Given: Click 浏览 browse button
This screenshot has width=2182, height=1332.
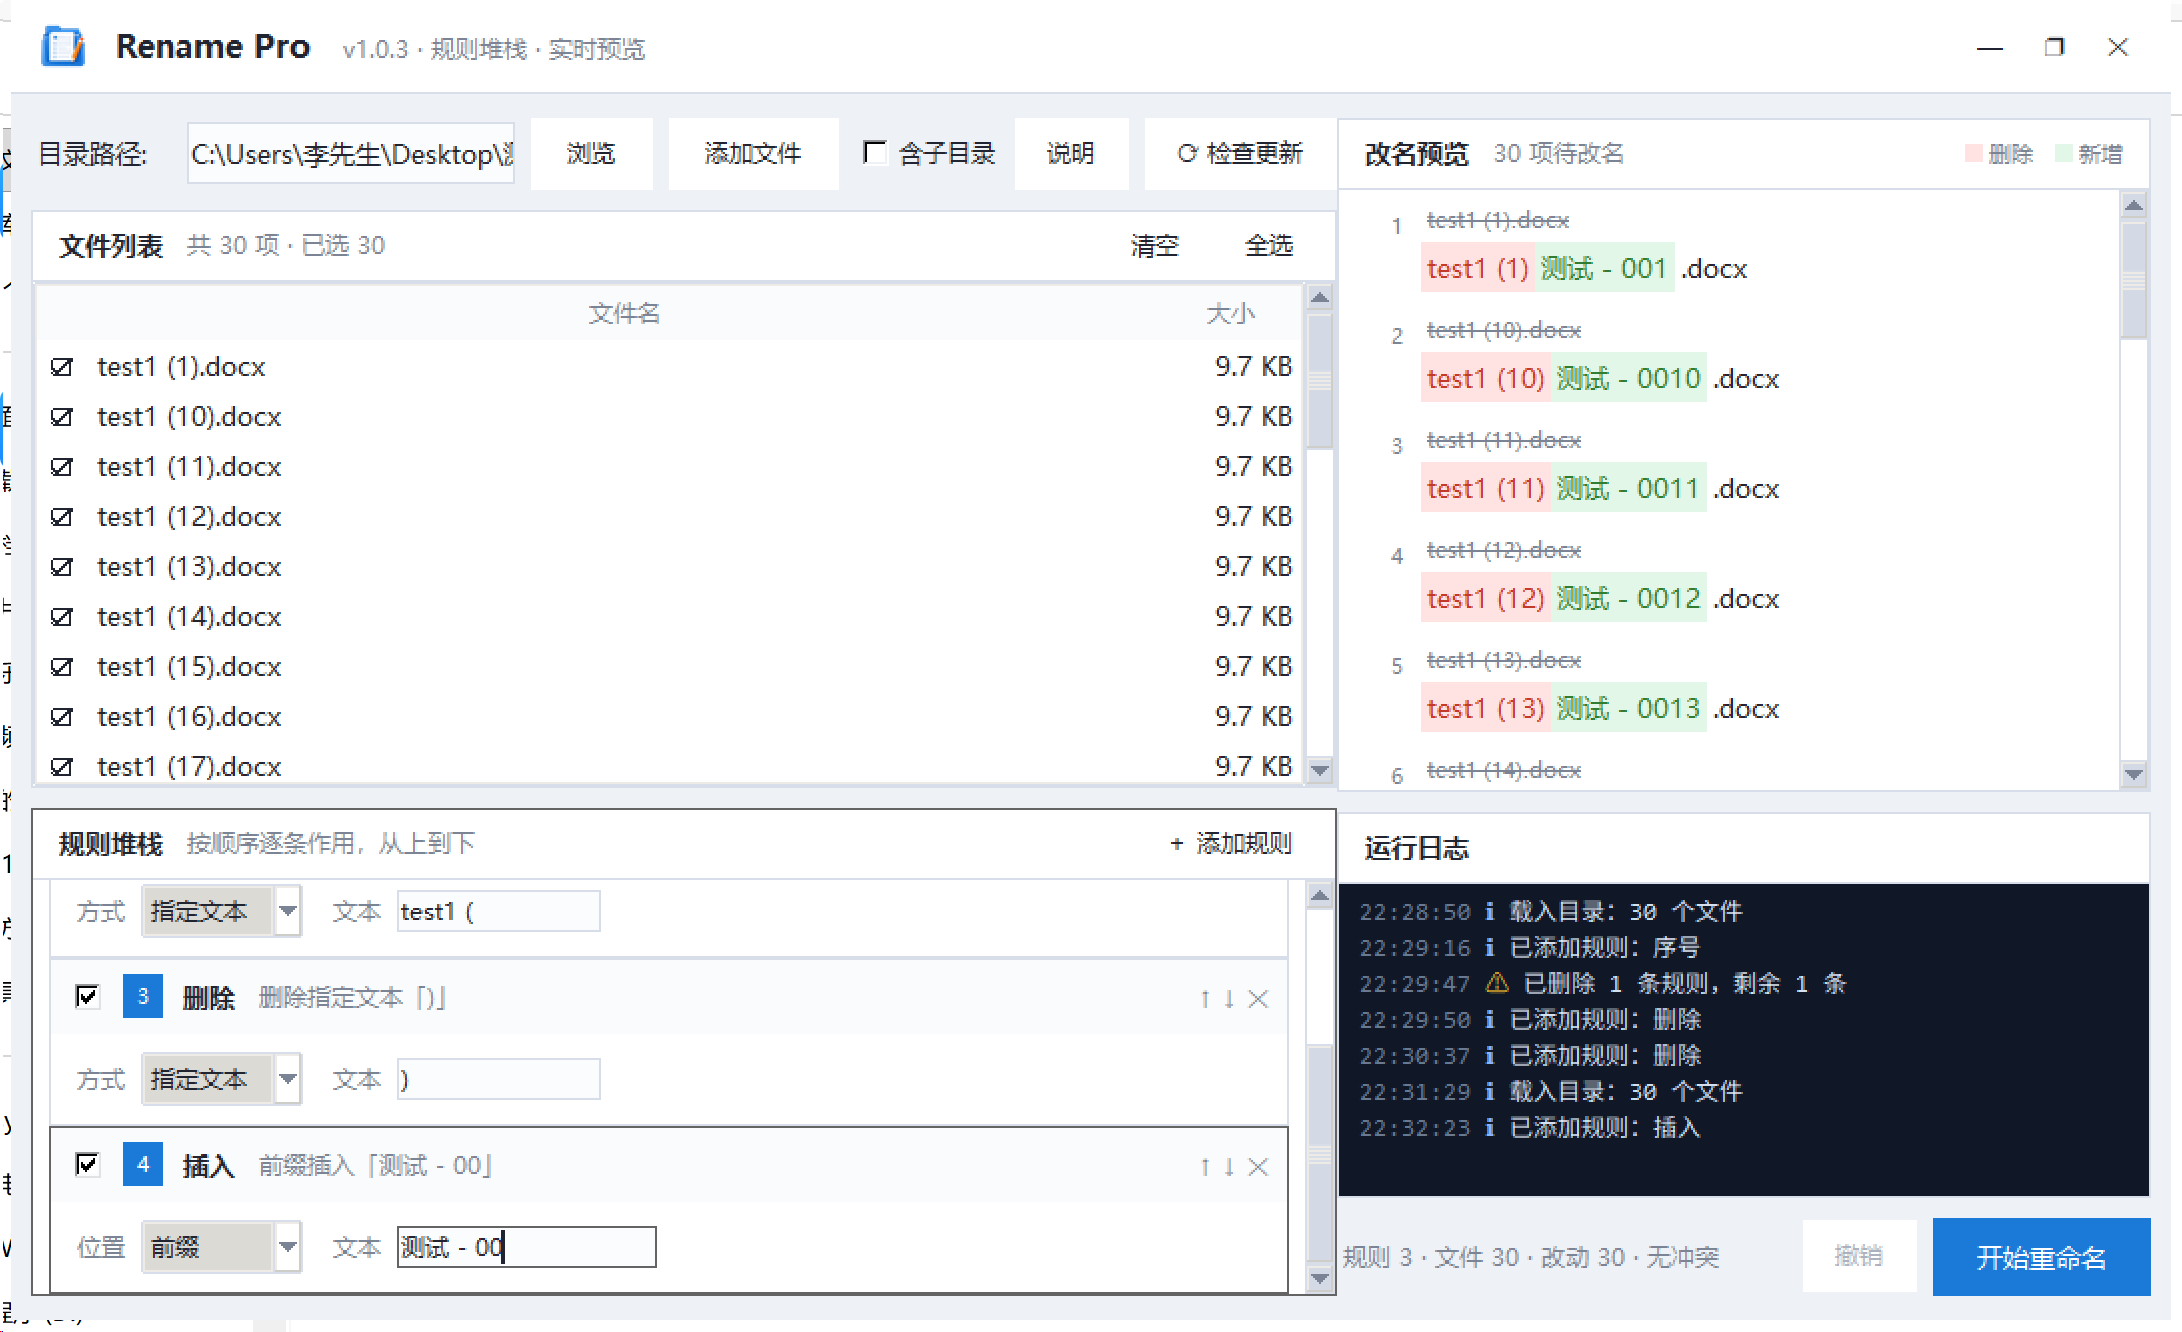Looking at the screenshot, I should point(591,153).
